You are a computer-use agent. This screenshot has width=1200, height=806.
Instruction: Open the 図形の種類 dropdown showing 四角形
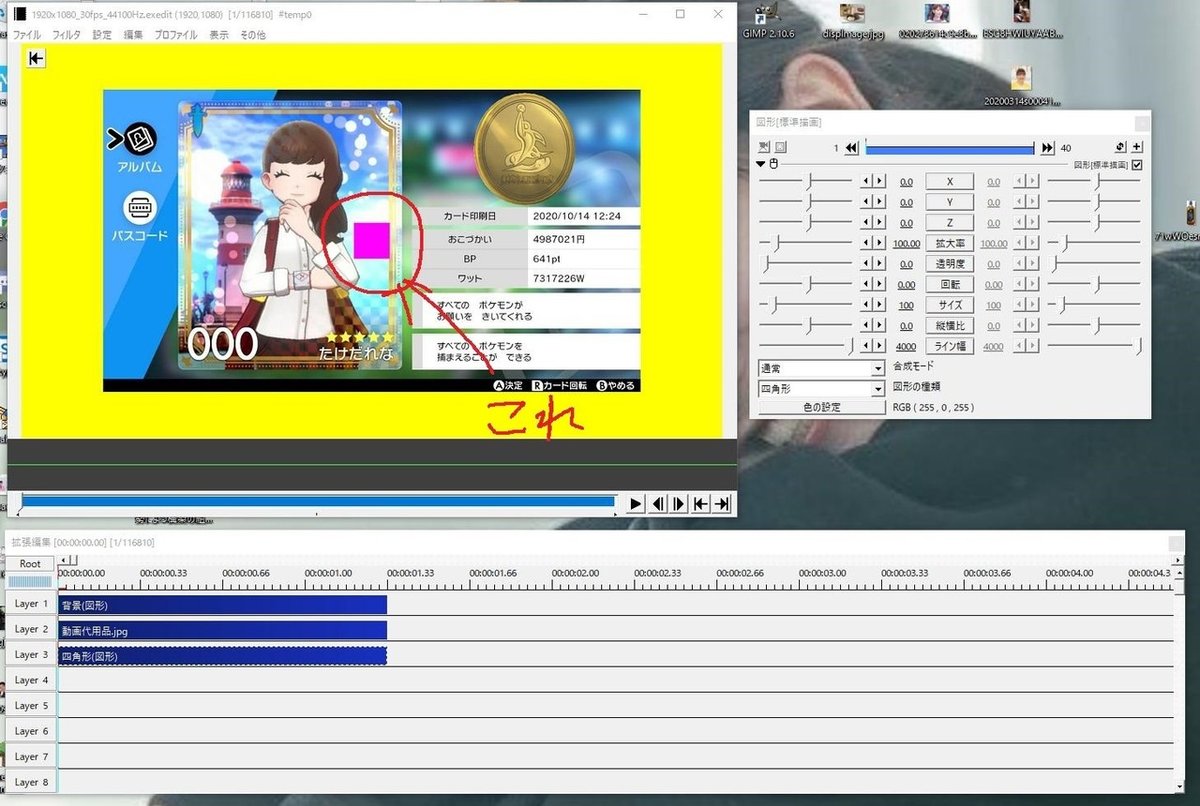tap(821, 387)
